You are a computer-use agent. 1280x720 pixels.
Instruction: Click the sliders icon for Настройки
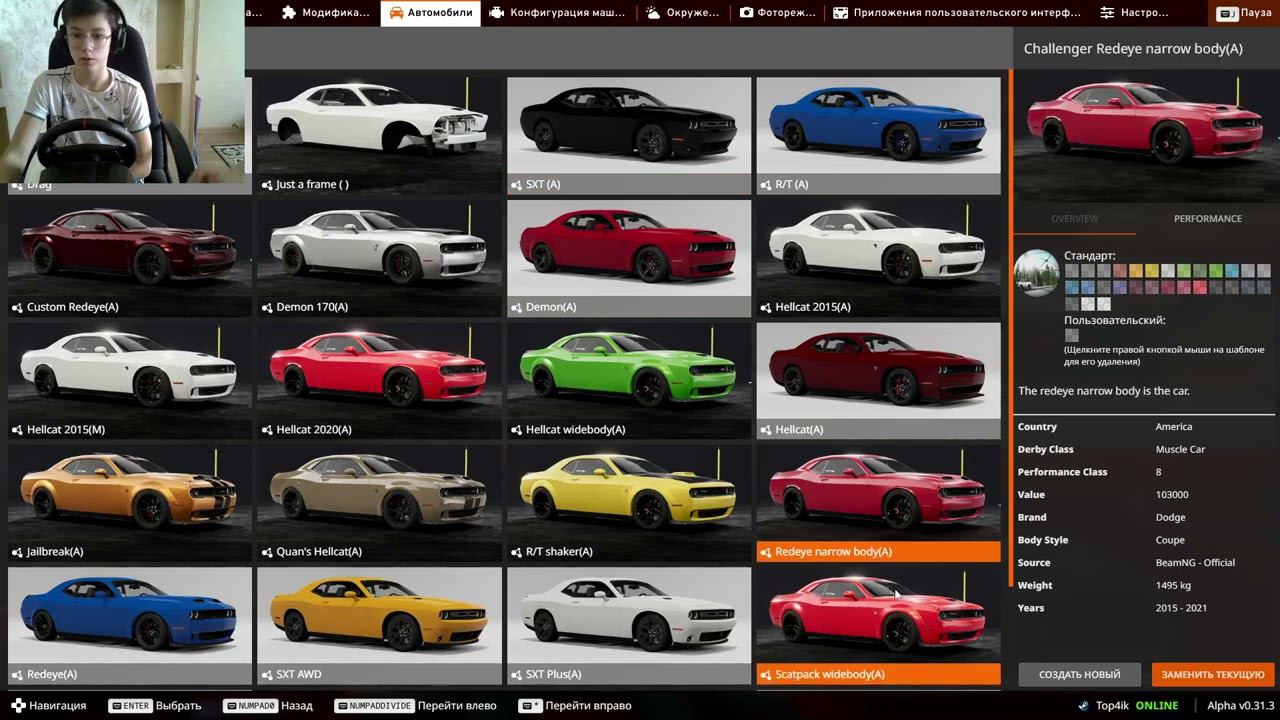1107,13
